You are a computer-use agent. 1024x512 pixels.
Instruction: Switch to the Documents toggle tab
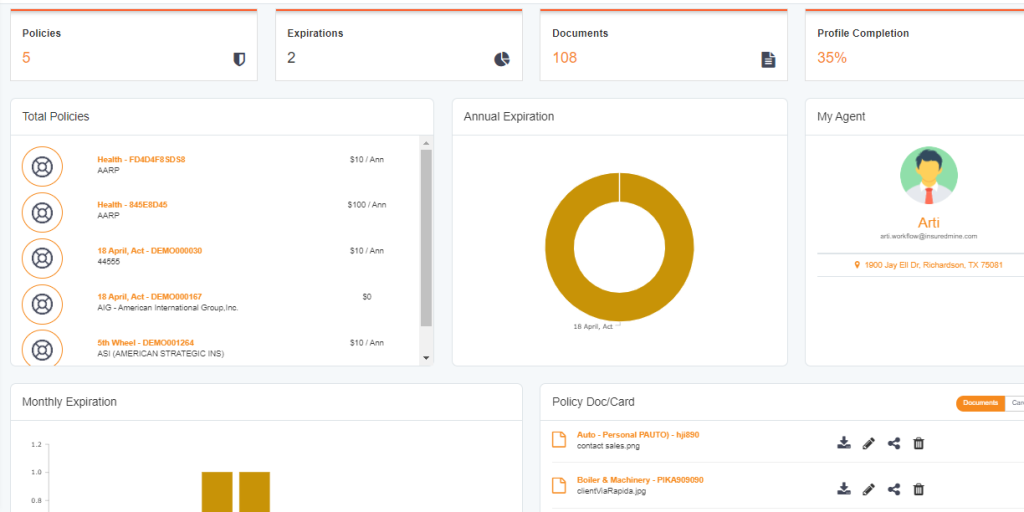tap(980, 403)
